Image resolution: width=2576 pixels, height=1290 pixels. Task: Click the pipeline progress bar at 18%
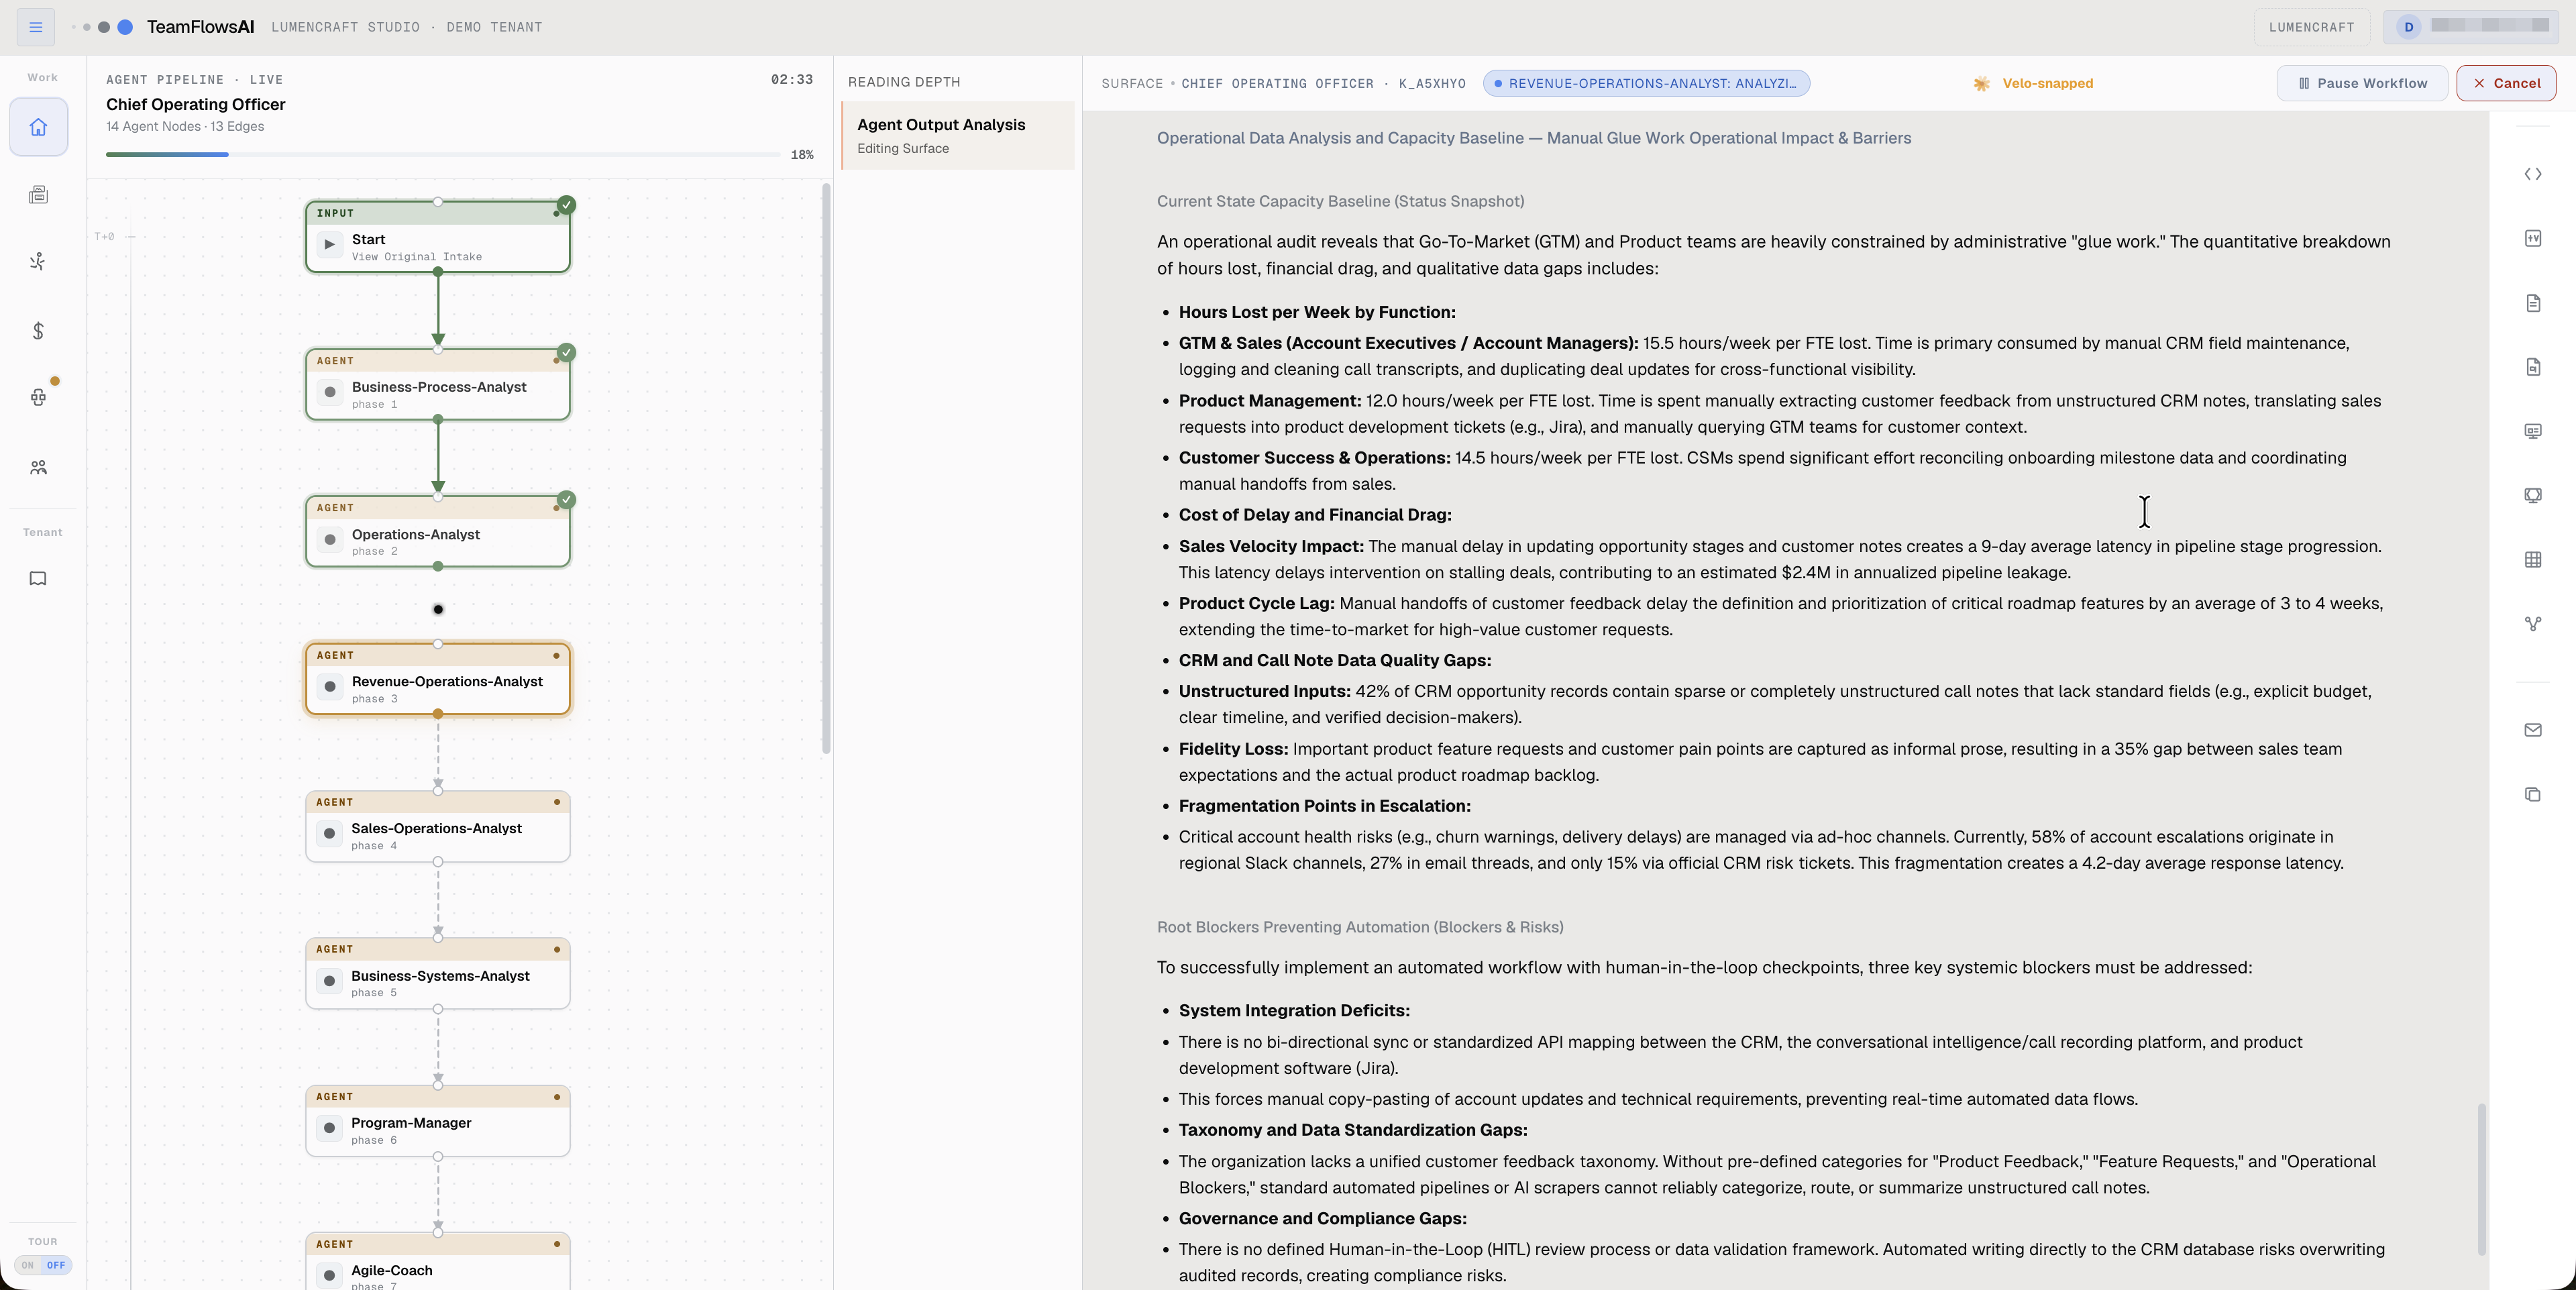(443, 154)
